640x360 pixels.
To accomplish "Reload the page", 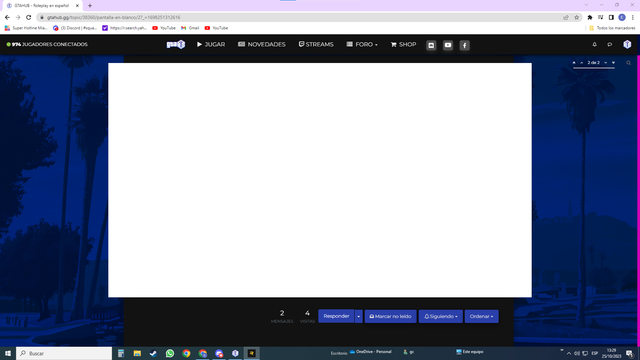I will [29, 18].
